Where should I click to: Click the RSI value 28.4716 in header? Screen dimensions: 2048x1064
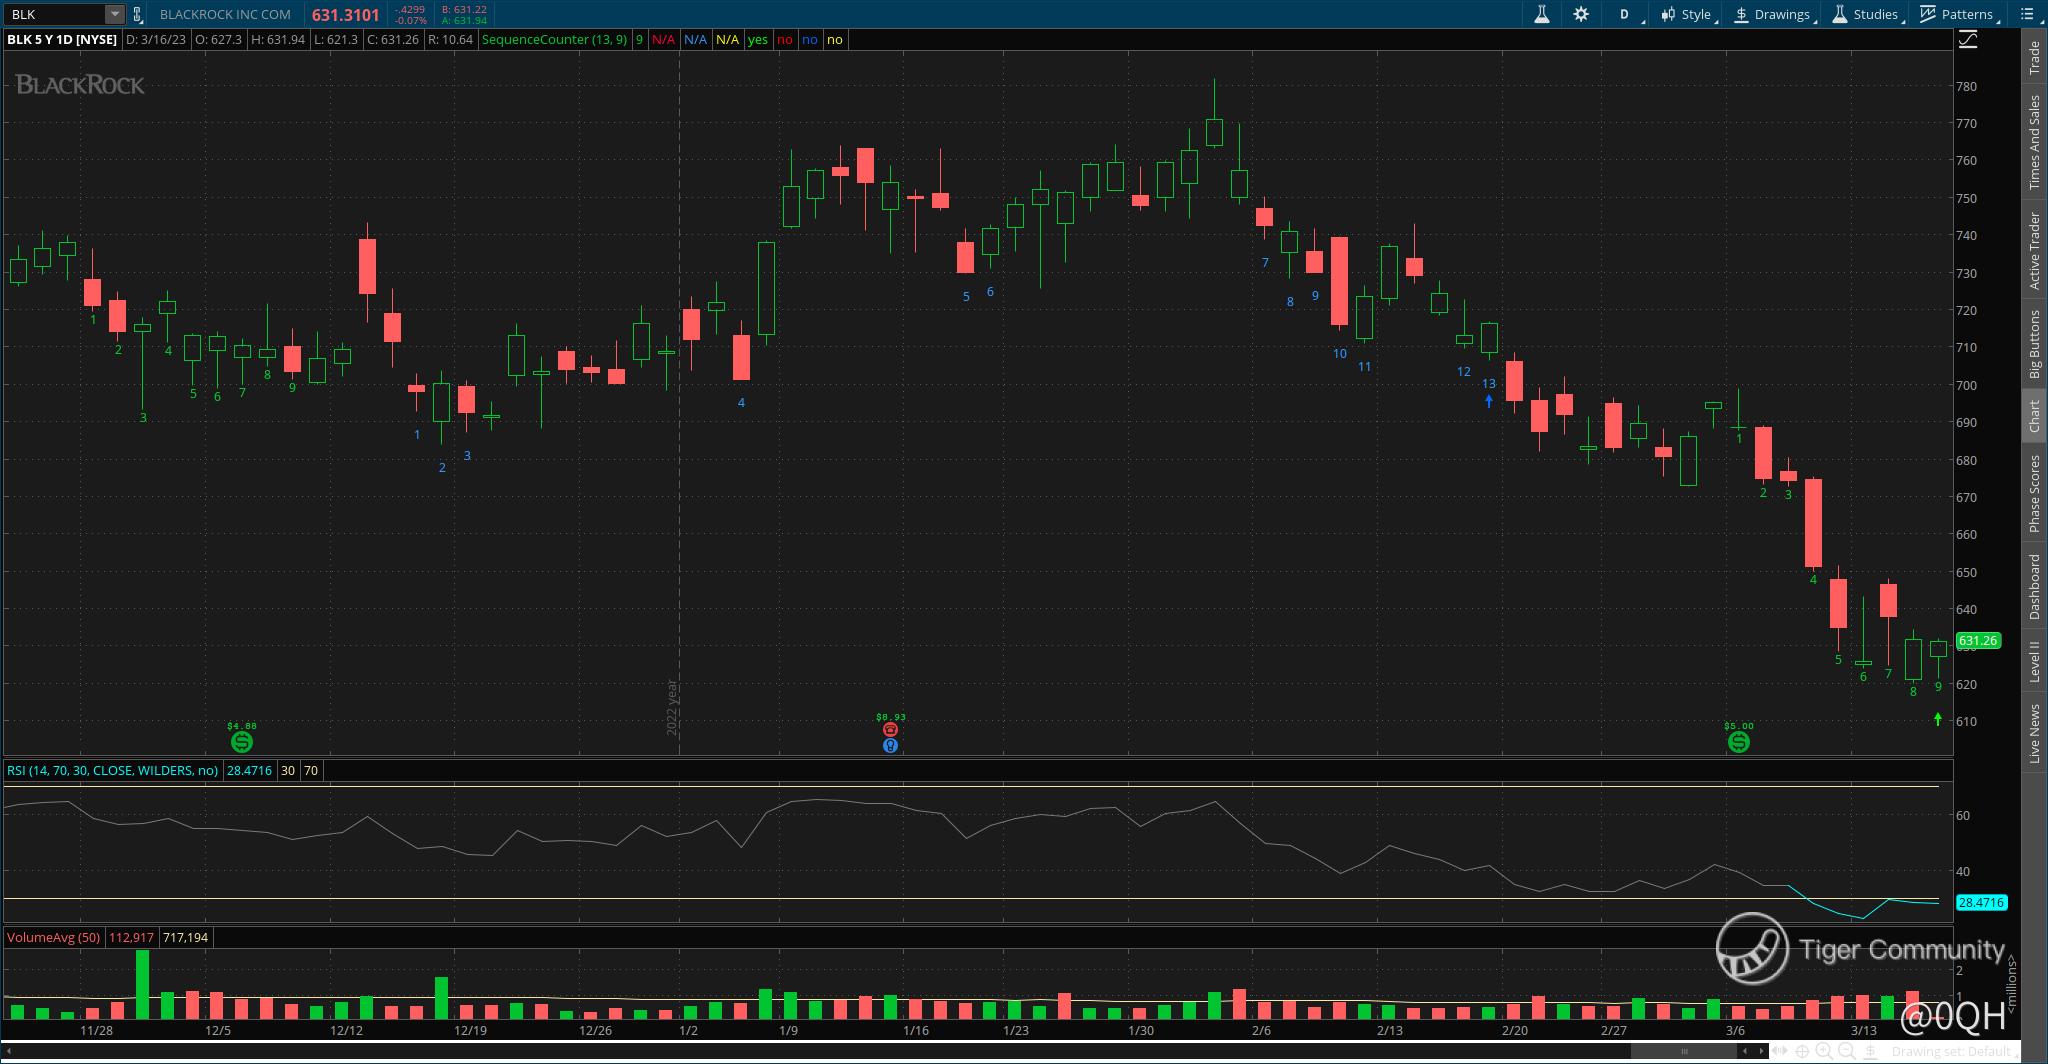click(249, 770)
